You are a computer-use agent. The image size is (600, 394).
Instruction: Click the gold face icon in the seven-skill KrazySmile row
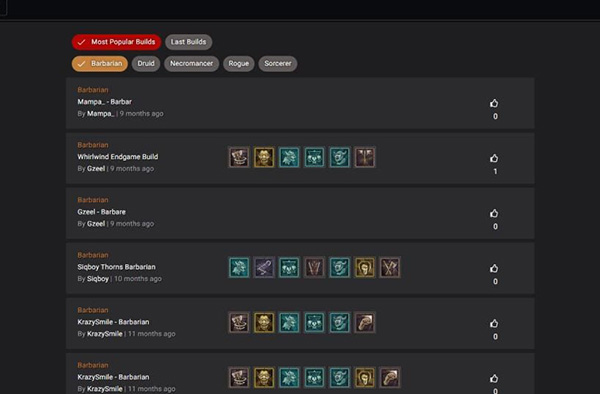365,378
